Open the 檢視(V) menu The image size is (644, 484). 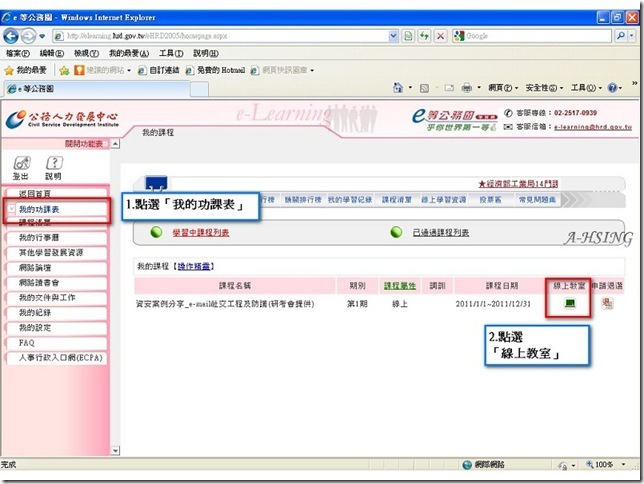click(86, 53)
